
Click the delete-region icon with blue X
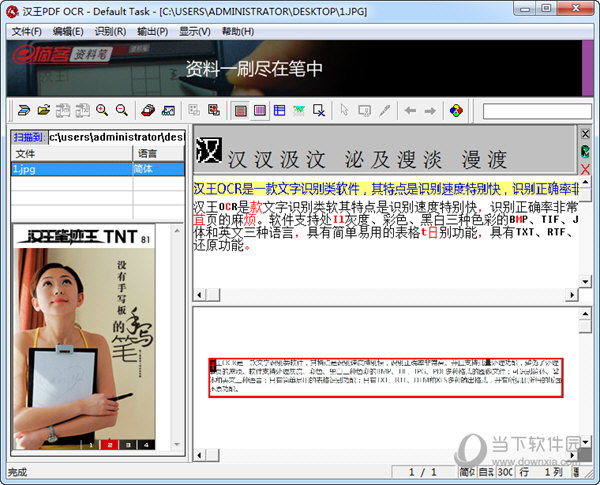coord(319,111)
